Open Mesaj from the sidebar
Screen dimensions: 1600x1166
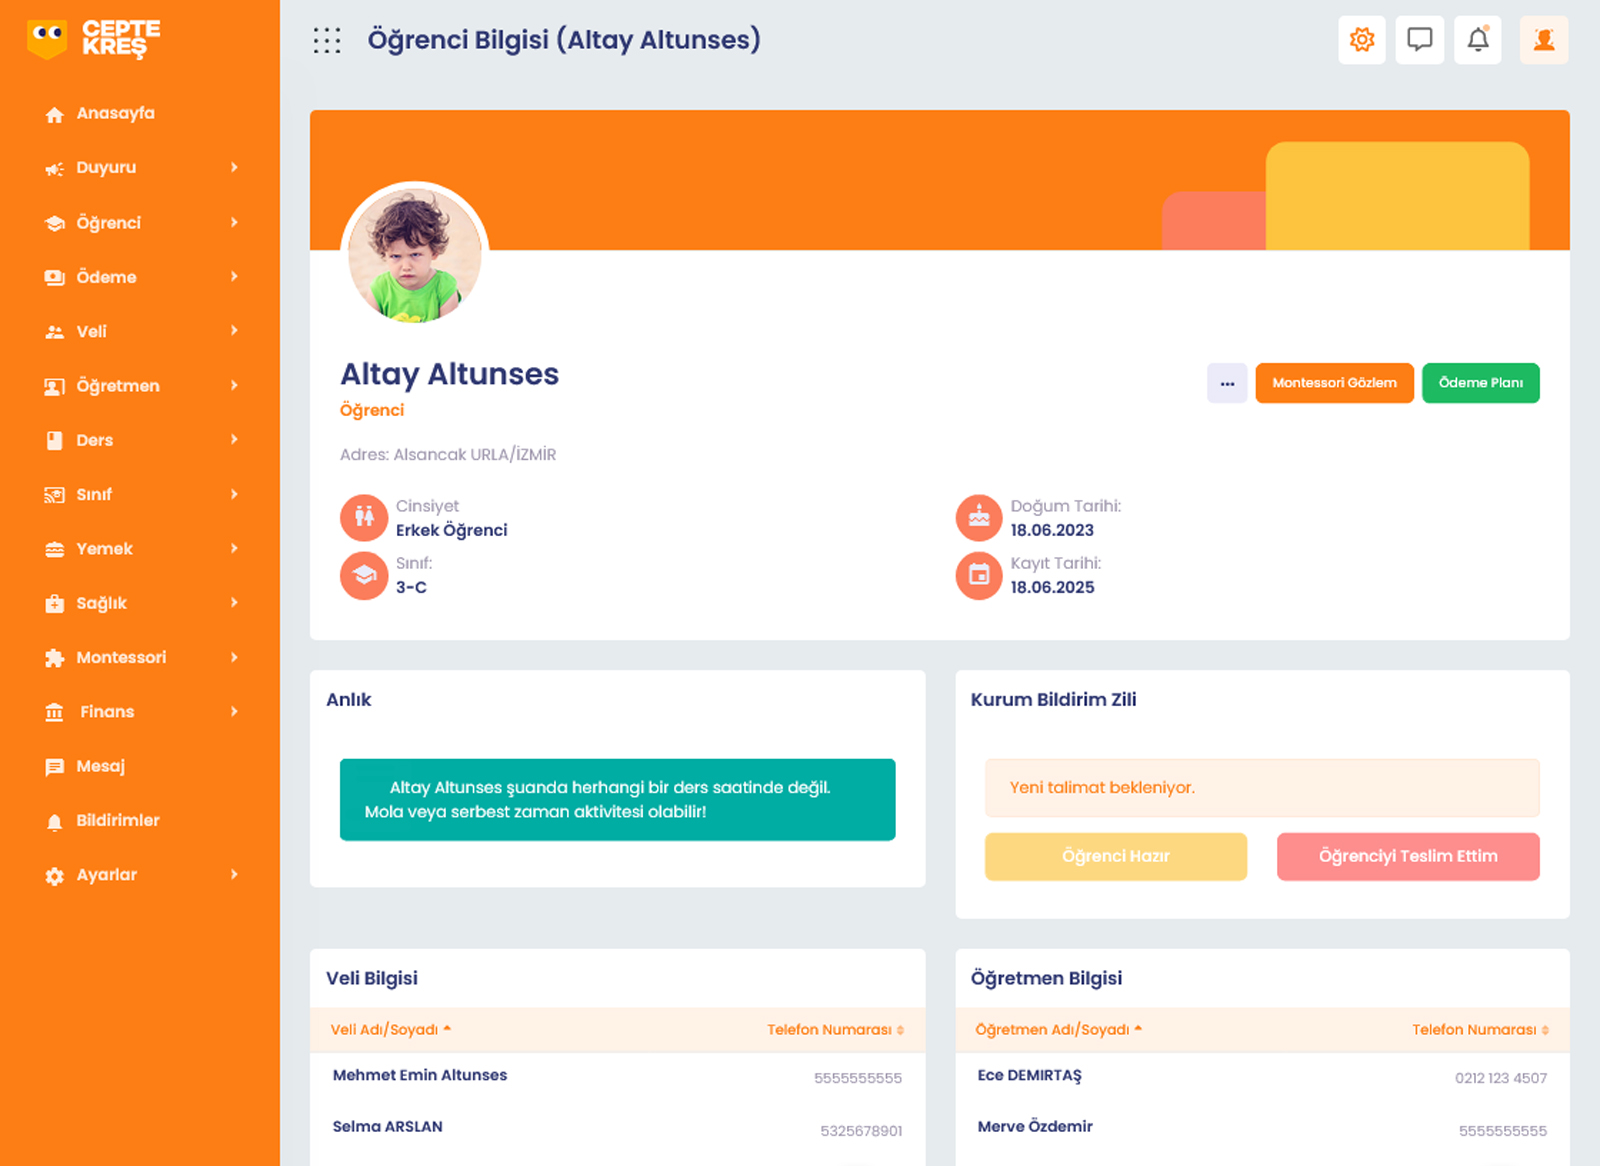[x=100, y=766]
